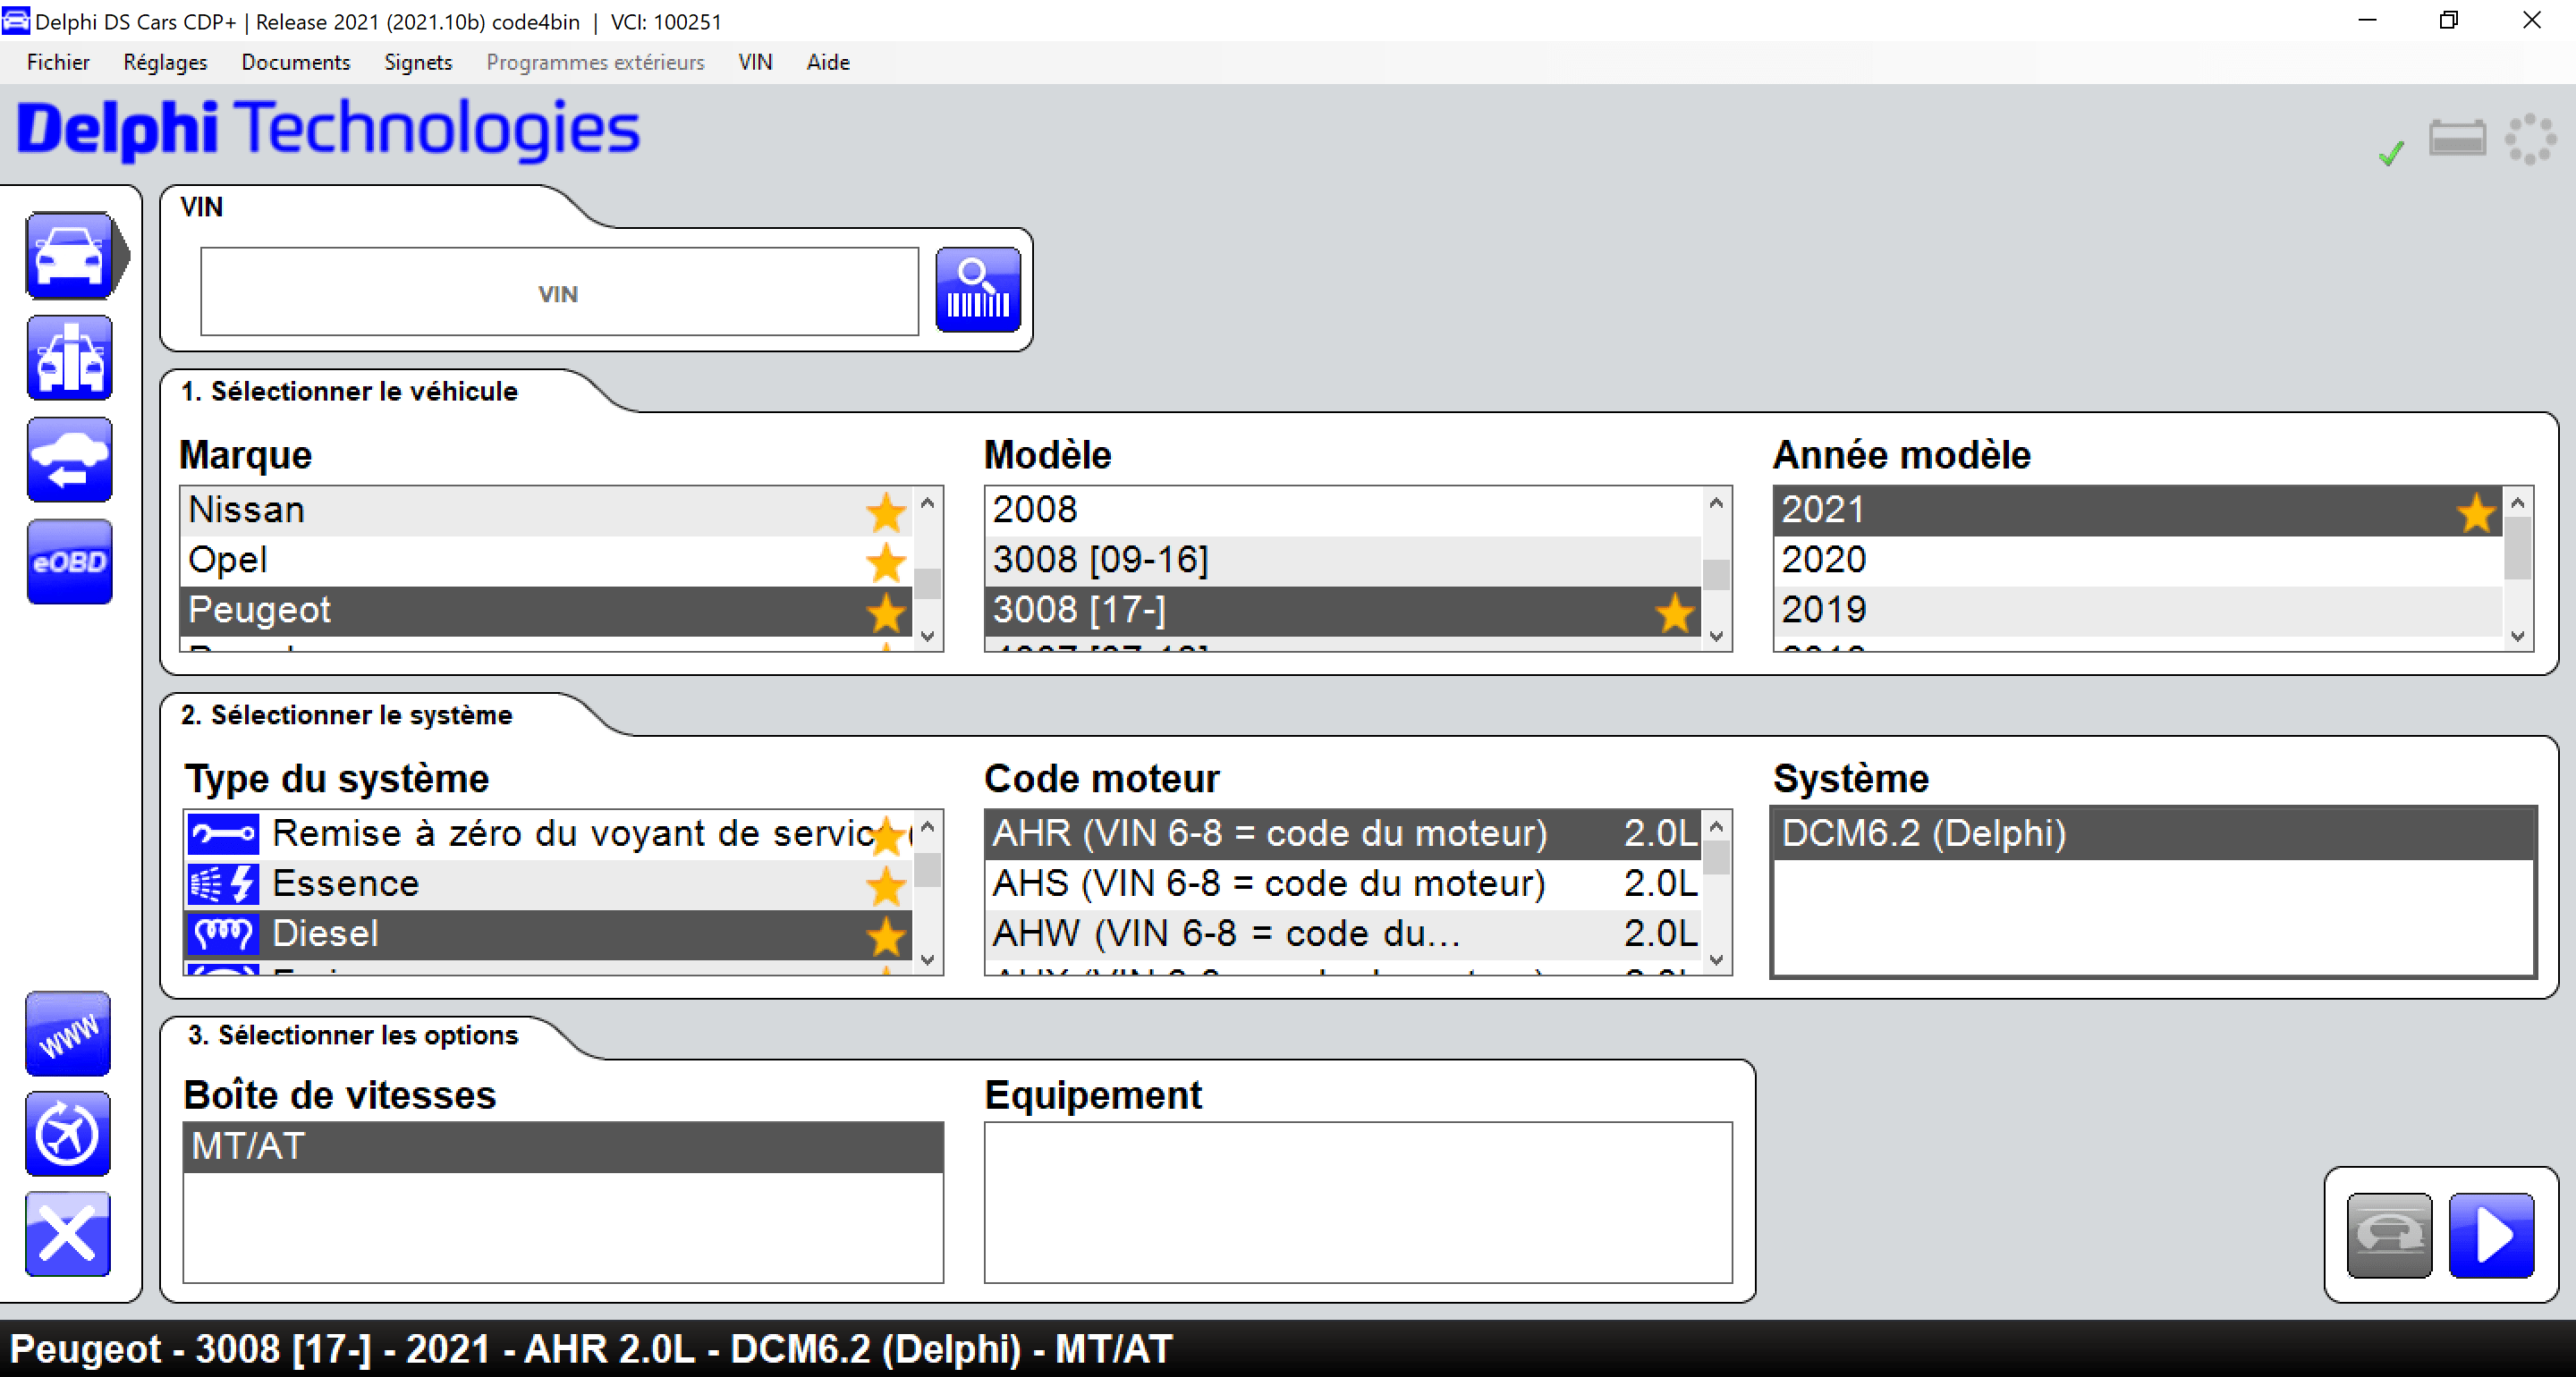Open the Aide menu
The width and height of the screenshot is (2576, 1377).
[x=827, y=61]
